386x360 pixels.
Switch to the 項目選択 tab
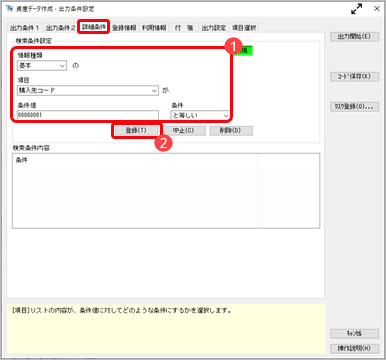(x=244, y=28)
